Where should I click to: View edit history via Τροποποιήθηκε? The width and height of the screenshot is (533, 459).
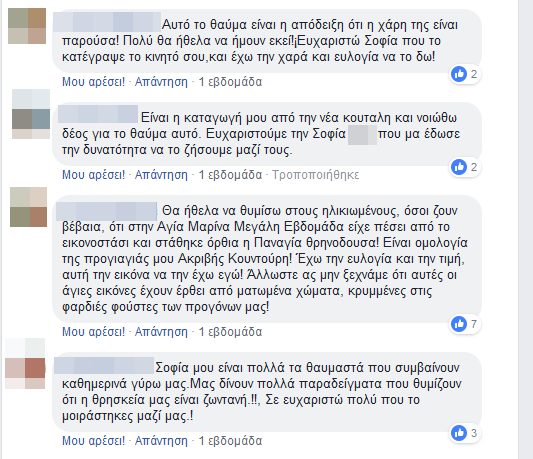(x=315, y=175)
